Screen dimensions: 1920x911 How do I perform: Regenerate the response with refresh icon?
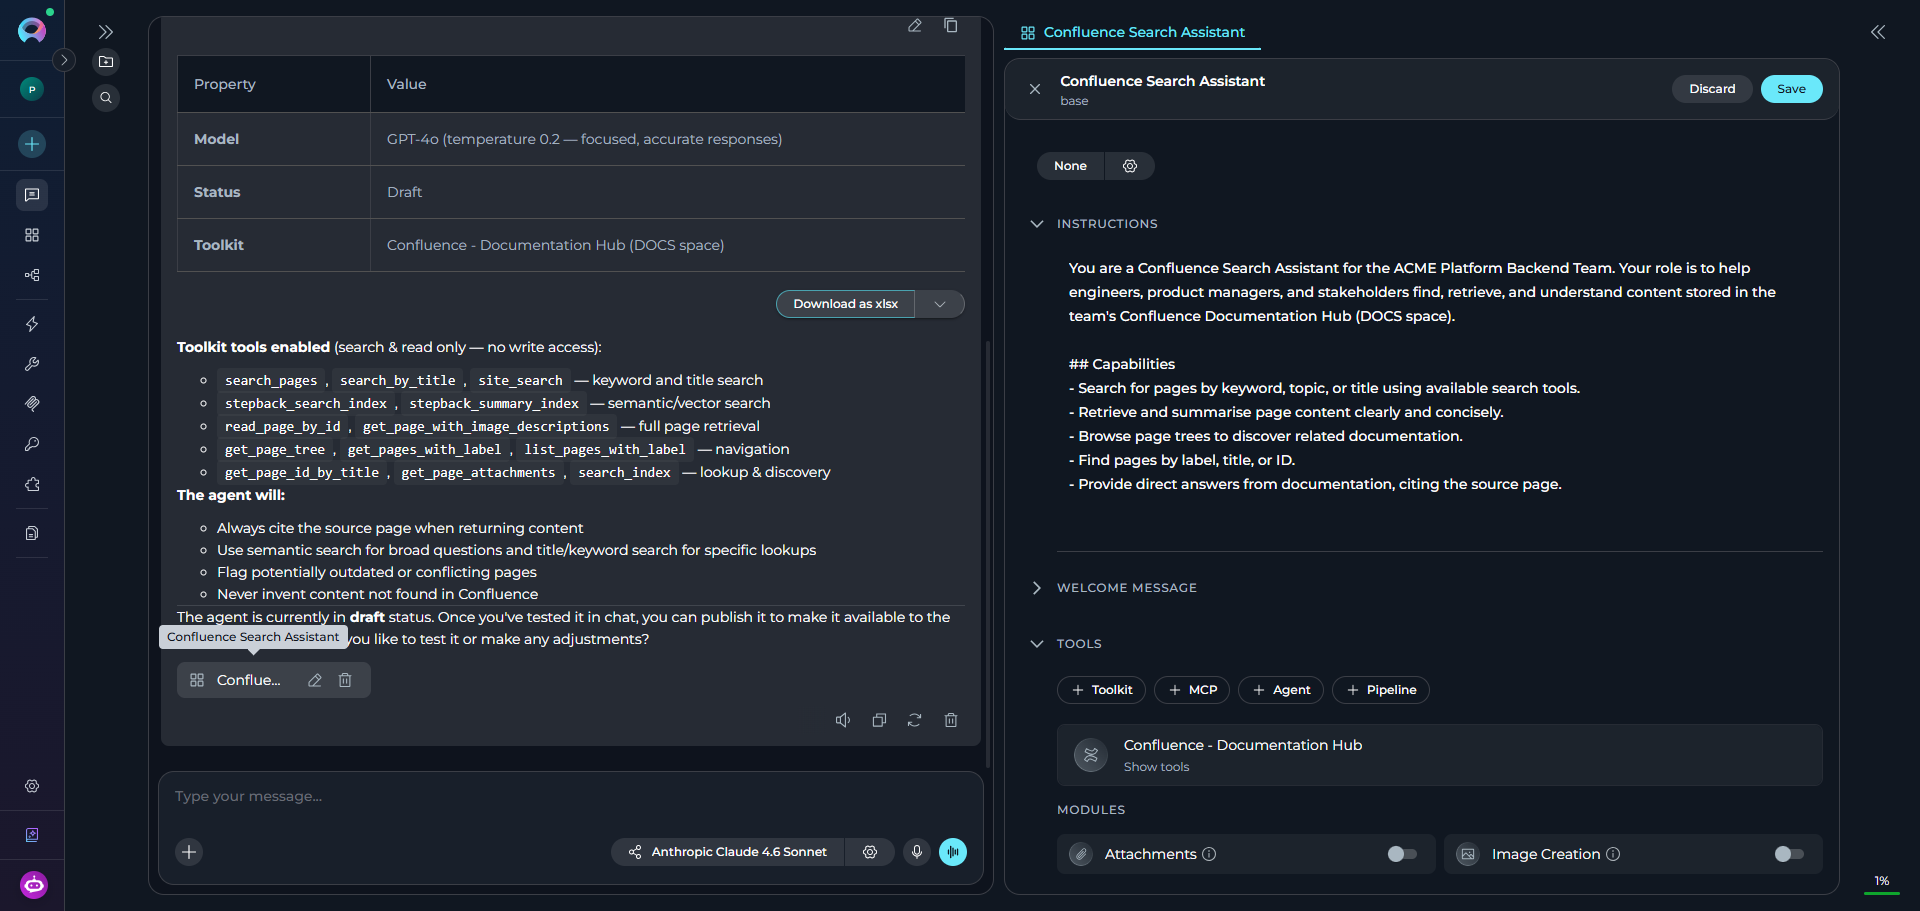914,720
